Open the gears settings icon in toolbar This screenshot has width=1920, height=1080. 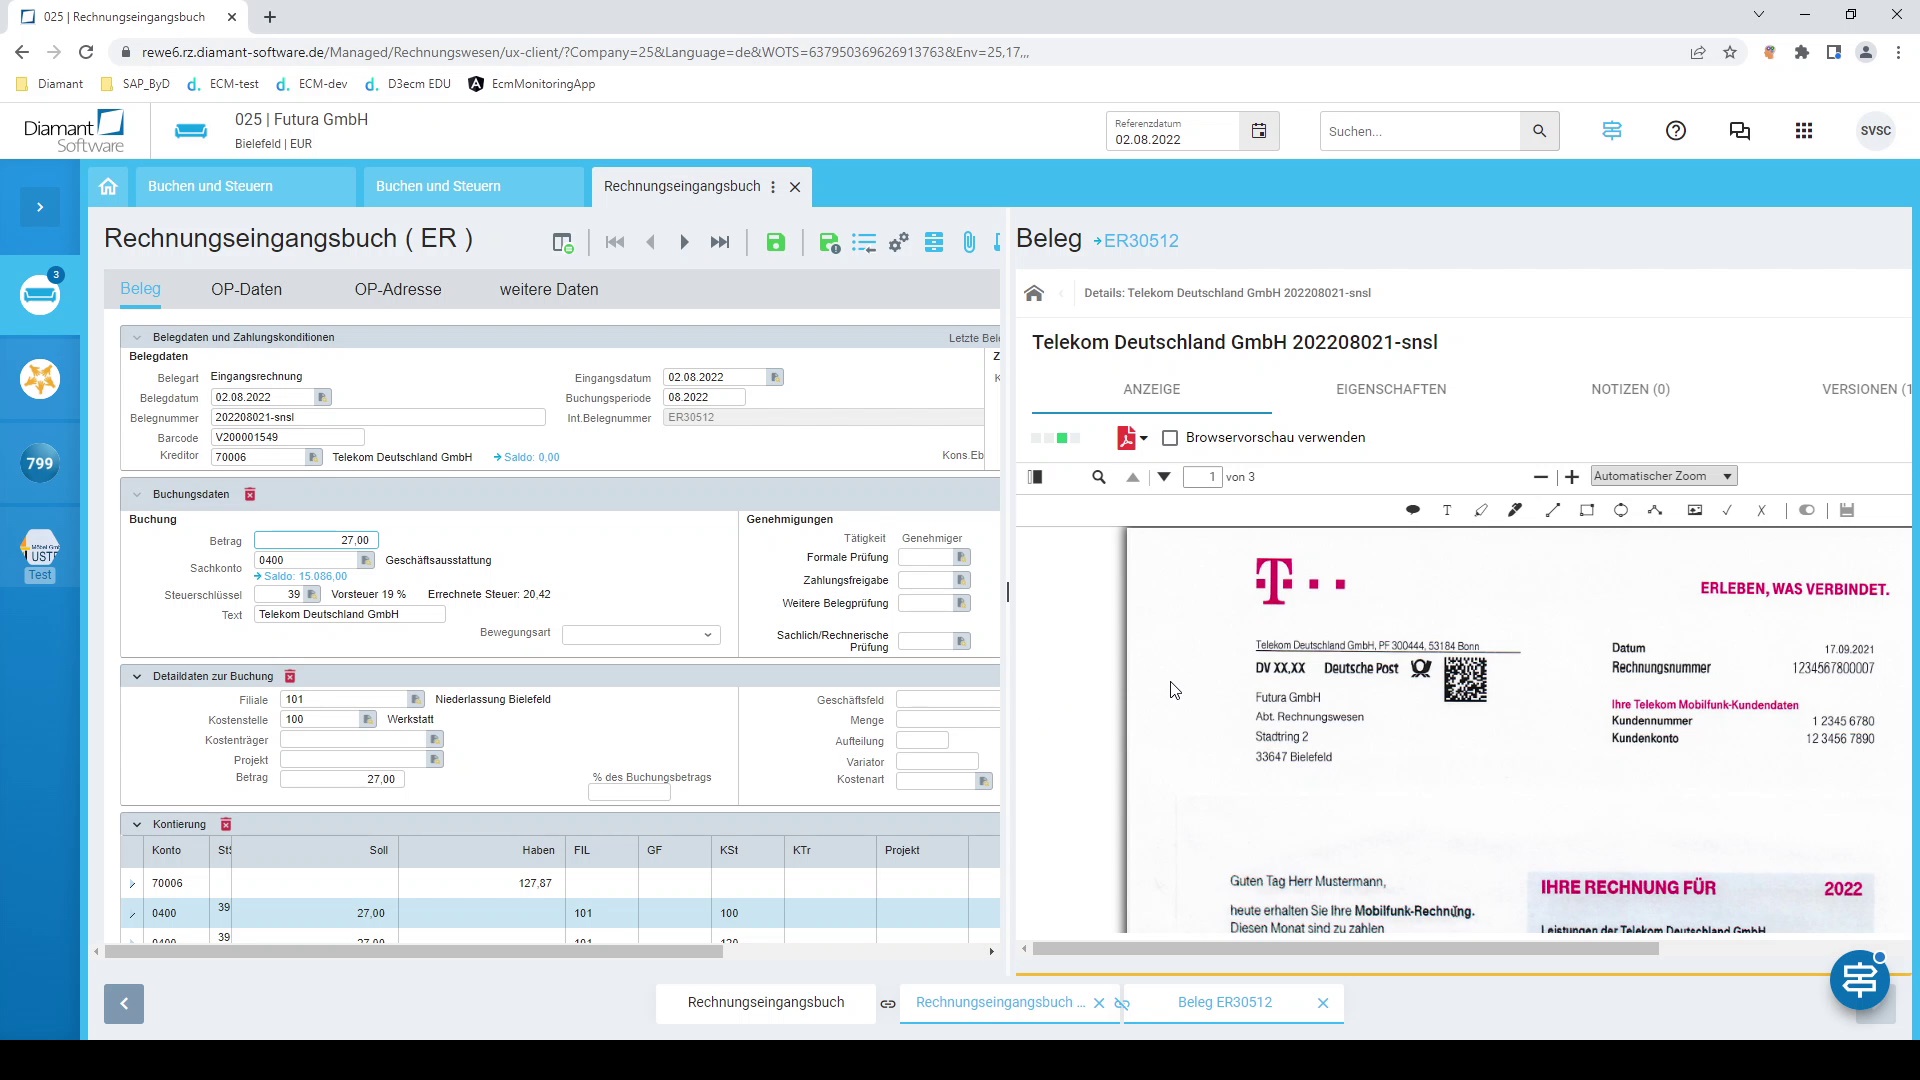899,243
